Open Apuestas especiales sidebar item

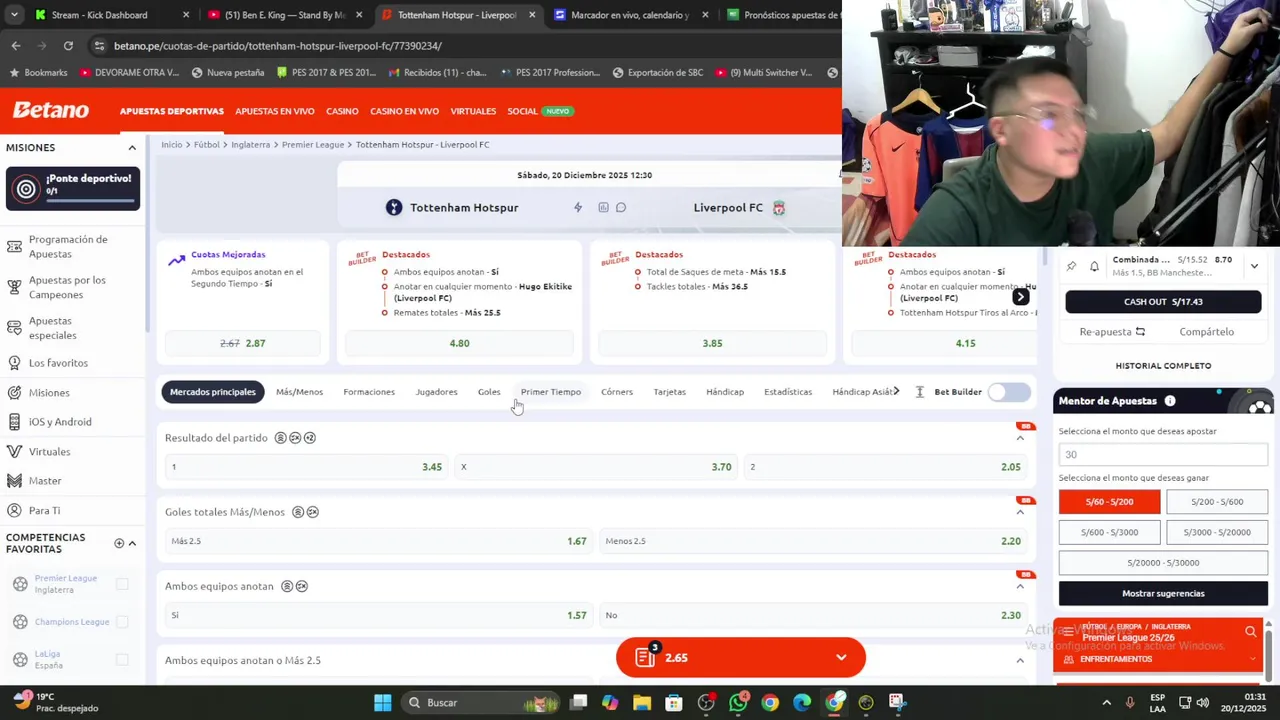tap(52, 328)
